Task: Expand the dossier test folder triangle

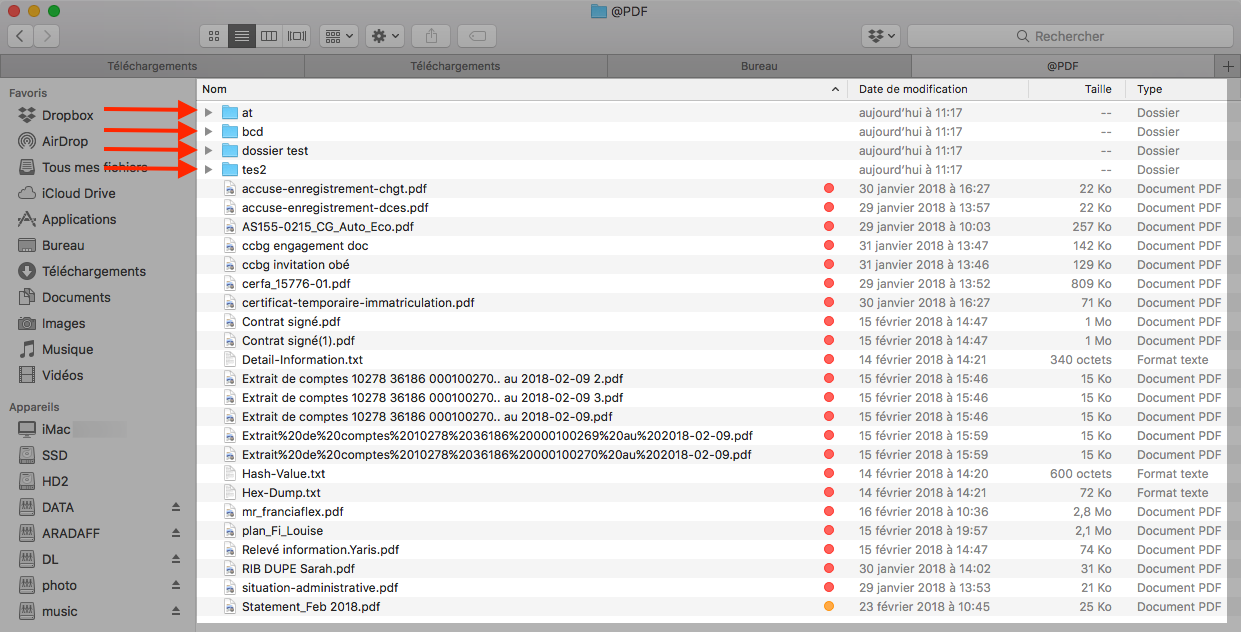Action: point(208,151)
